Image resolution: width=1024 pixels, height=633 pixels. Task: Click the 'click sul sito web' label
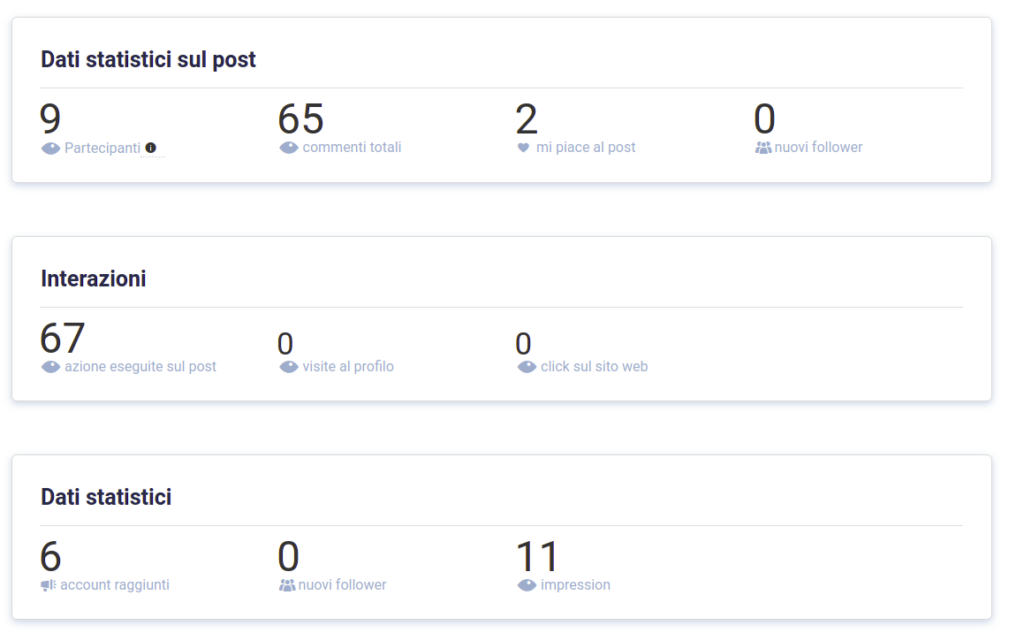click(594, 367)
